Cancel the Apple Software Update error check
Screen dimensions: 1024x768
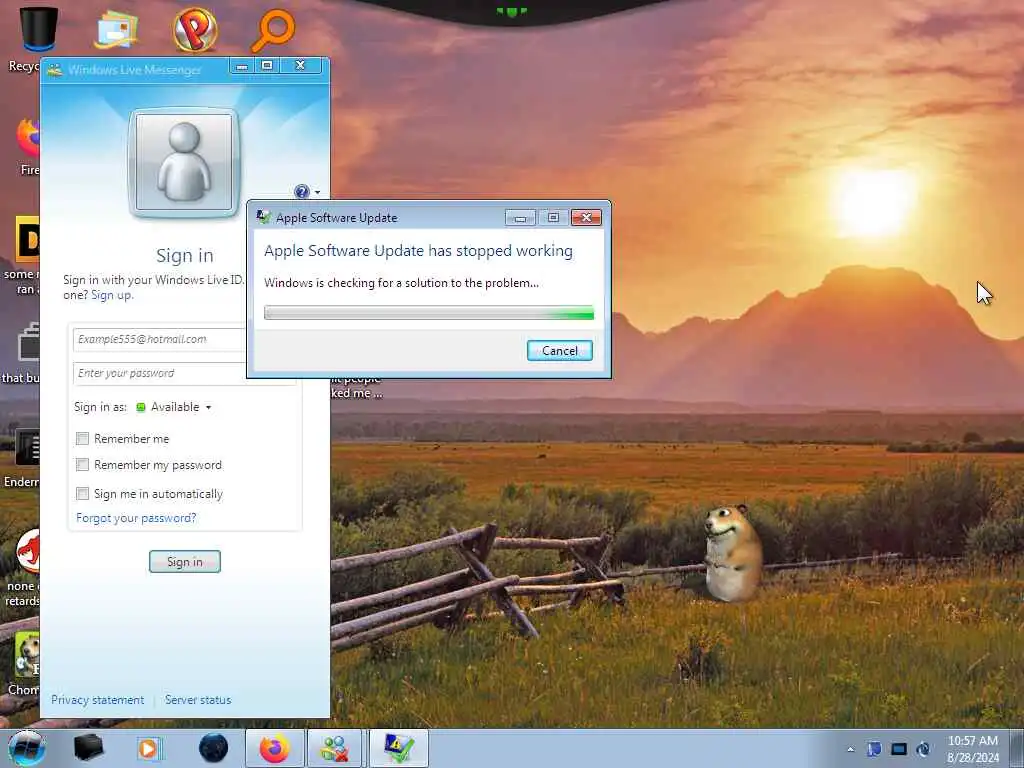560,351
